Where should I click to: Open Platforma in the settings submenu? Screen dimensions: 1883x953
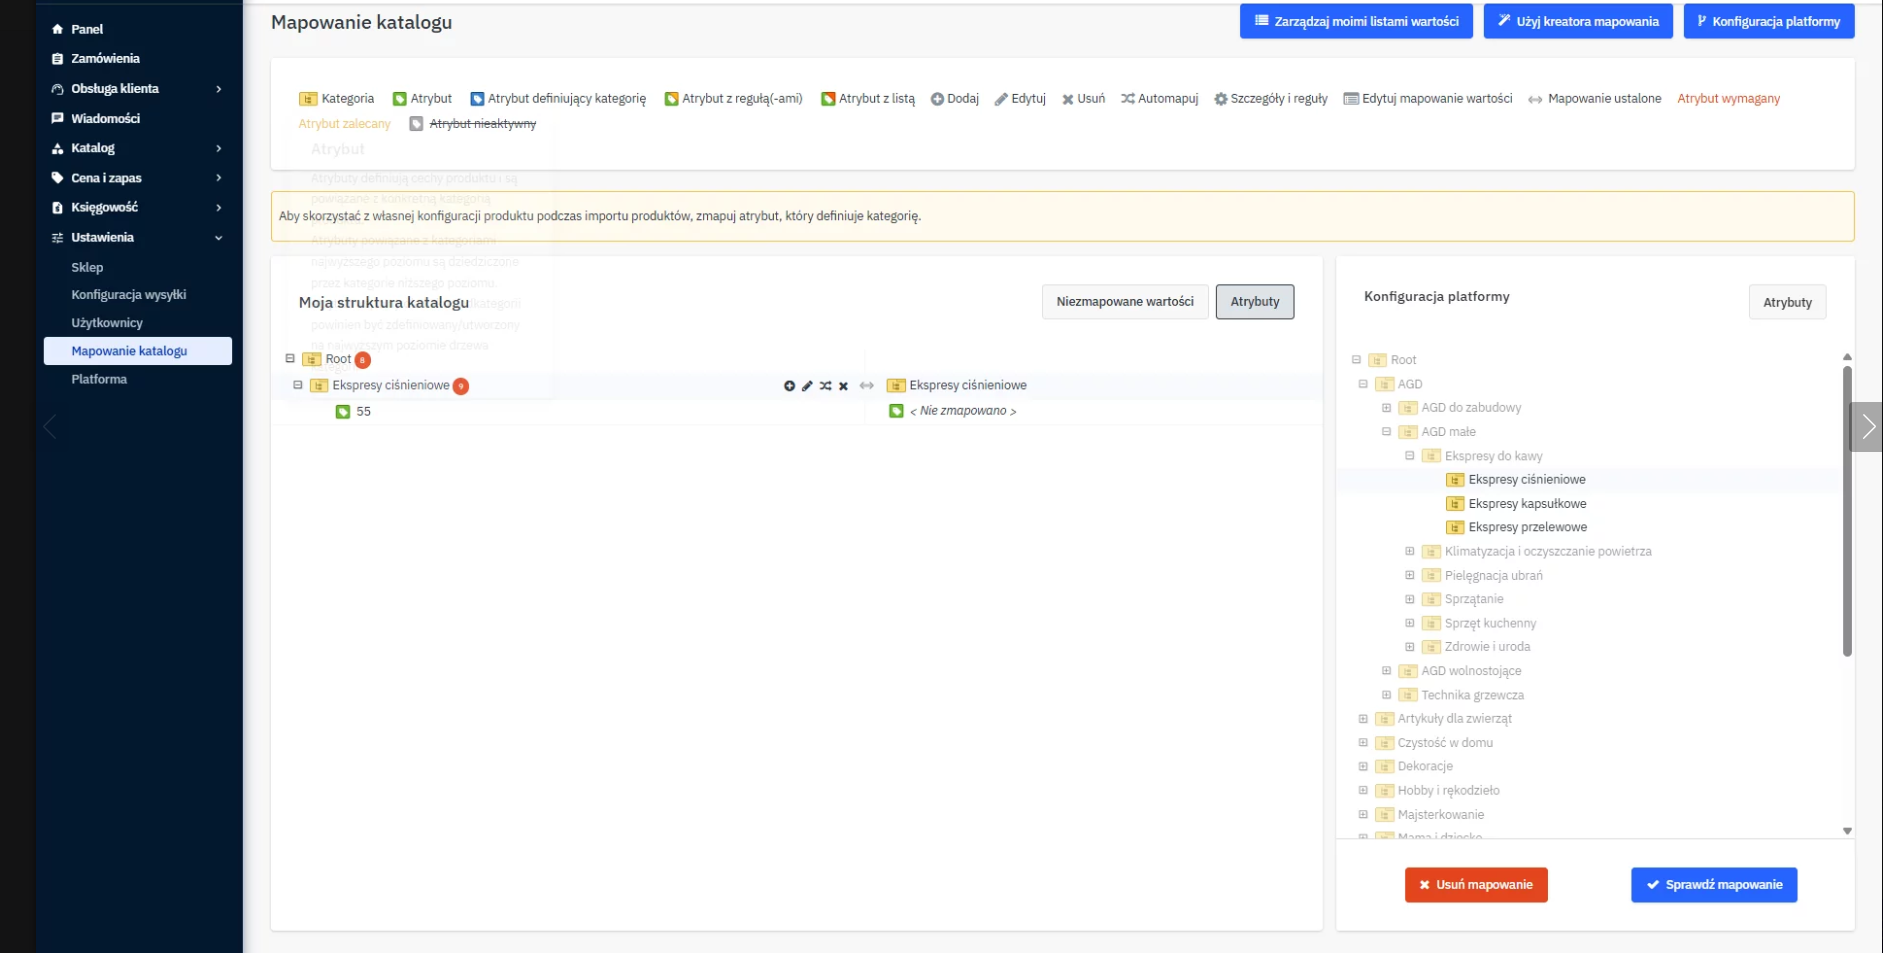click(99, 380)
